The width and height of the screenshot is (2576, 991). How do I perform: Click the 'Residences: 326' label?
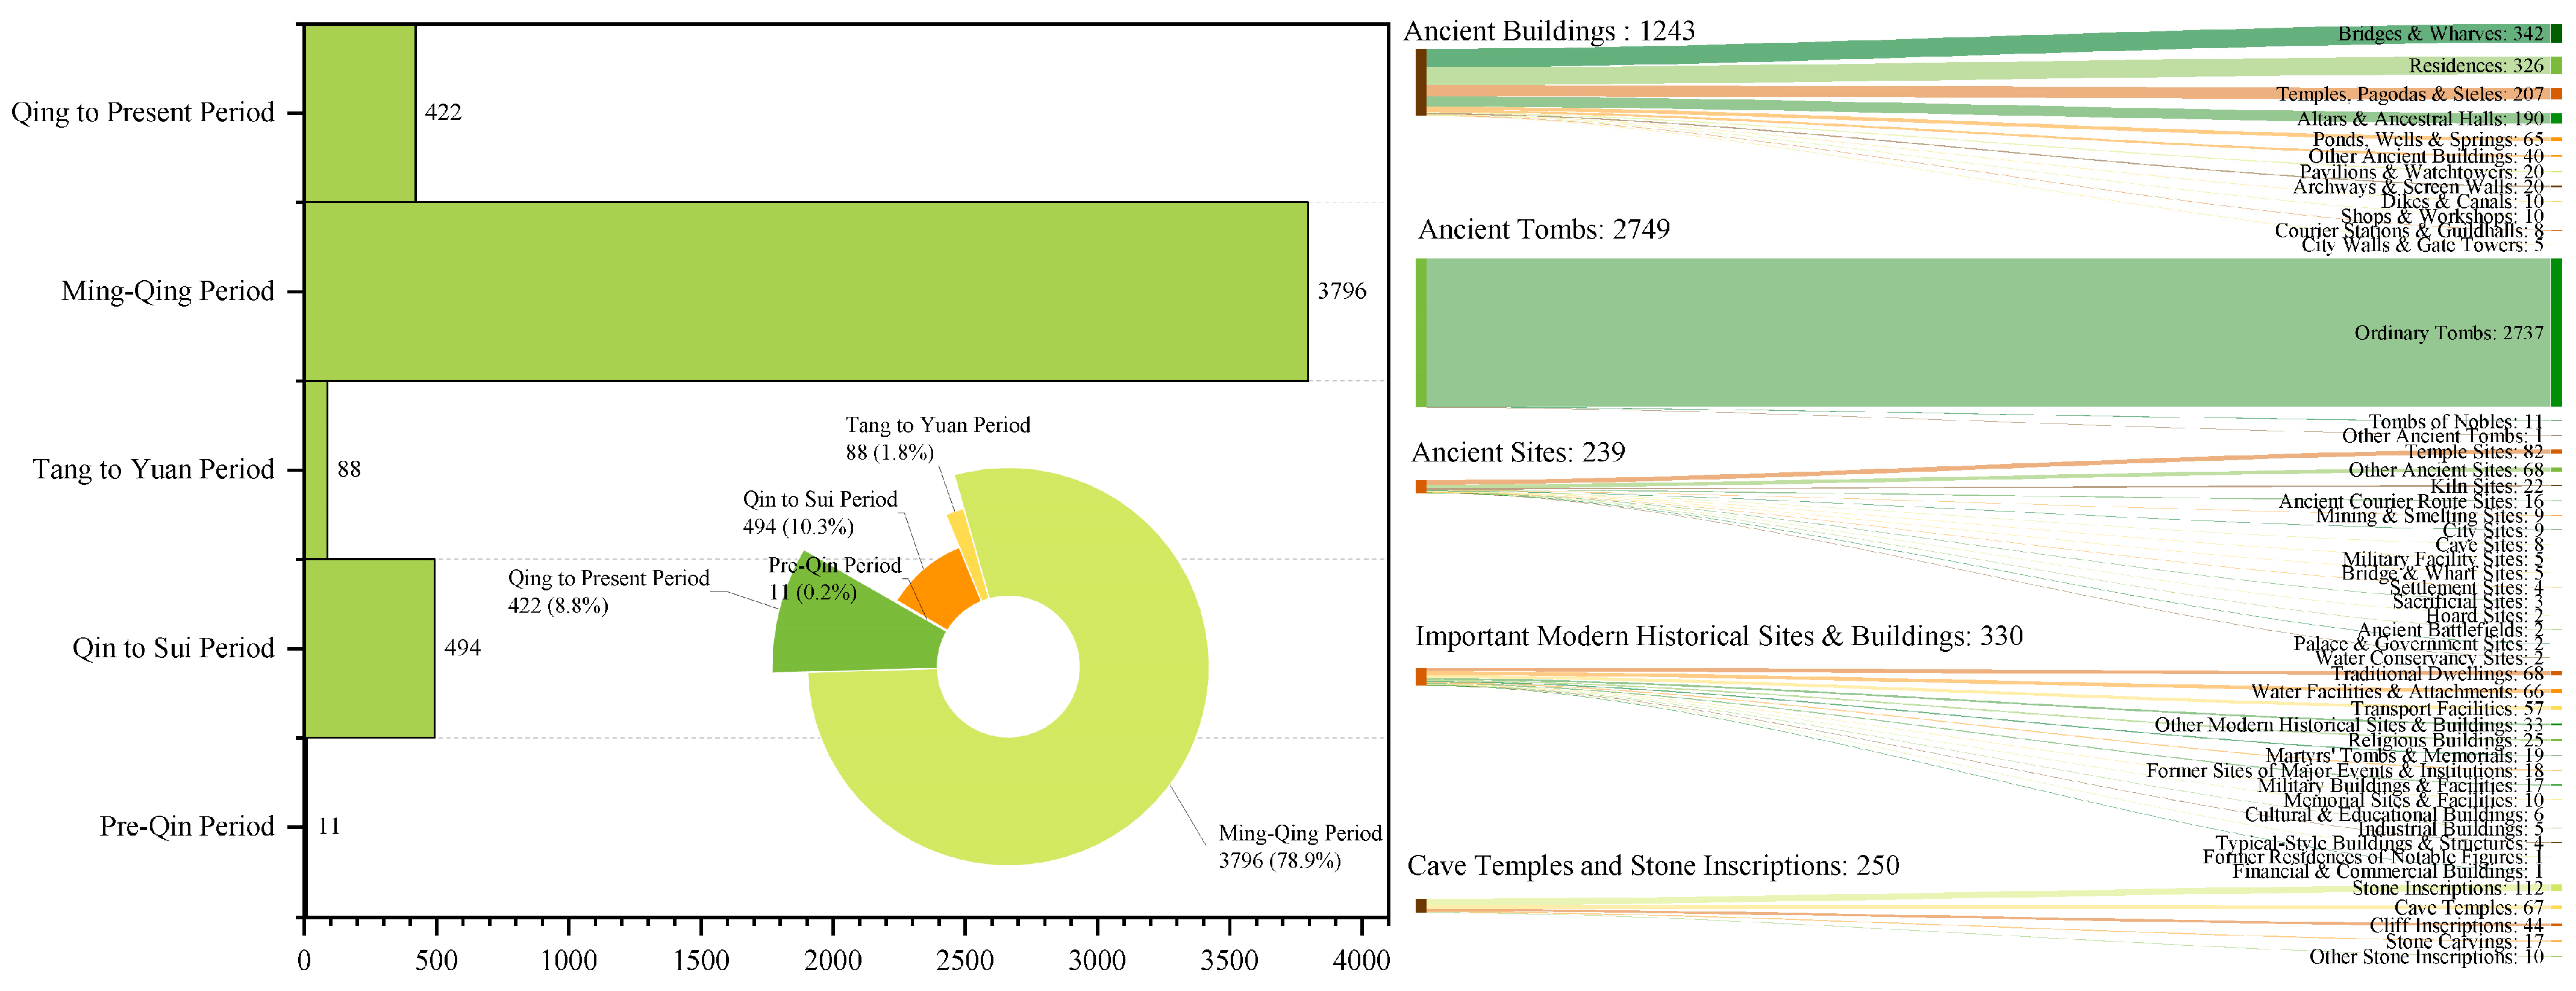pos(2476,66)
